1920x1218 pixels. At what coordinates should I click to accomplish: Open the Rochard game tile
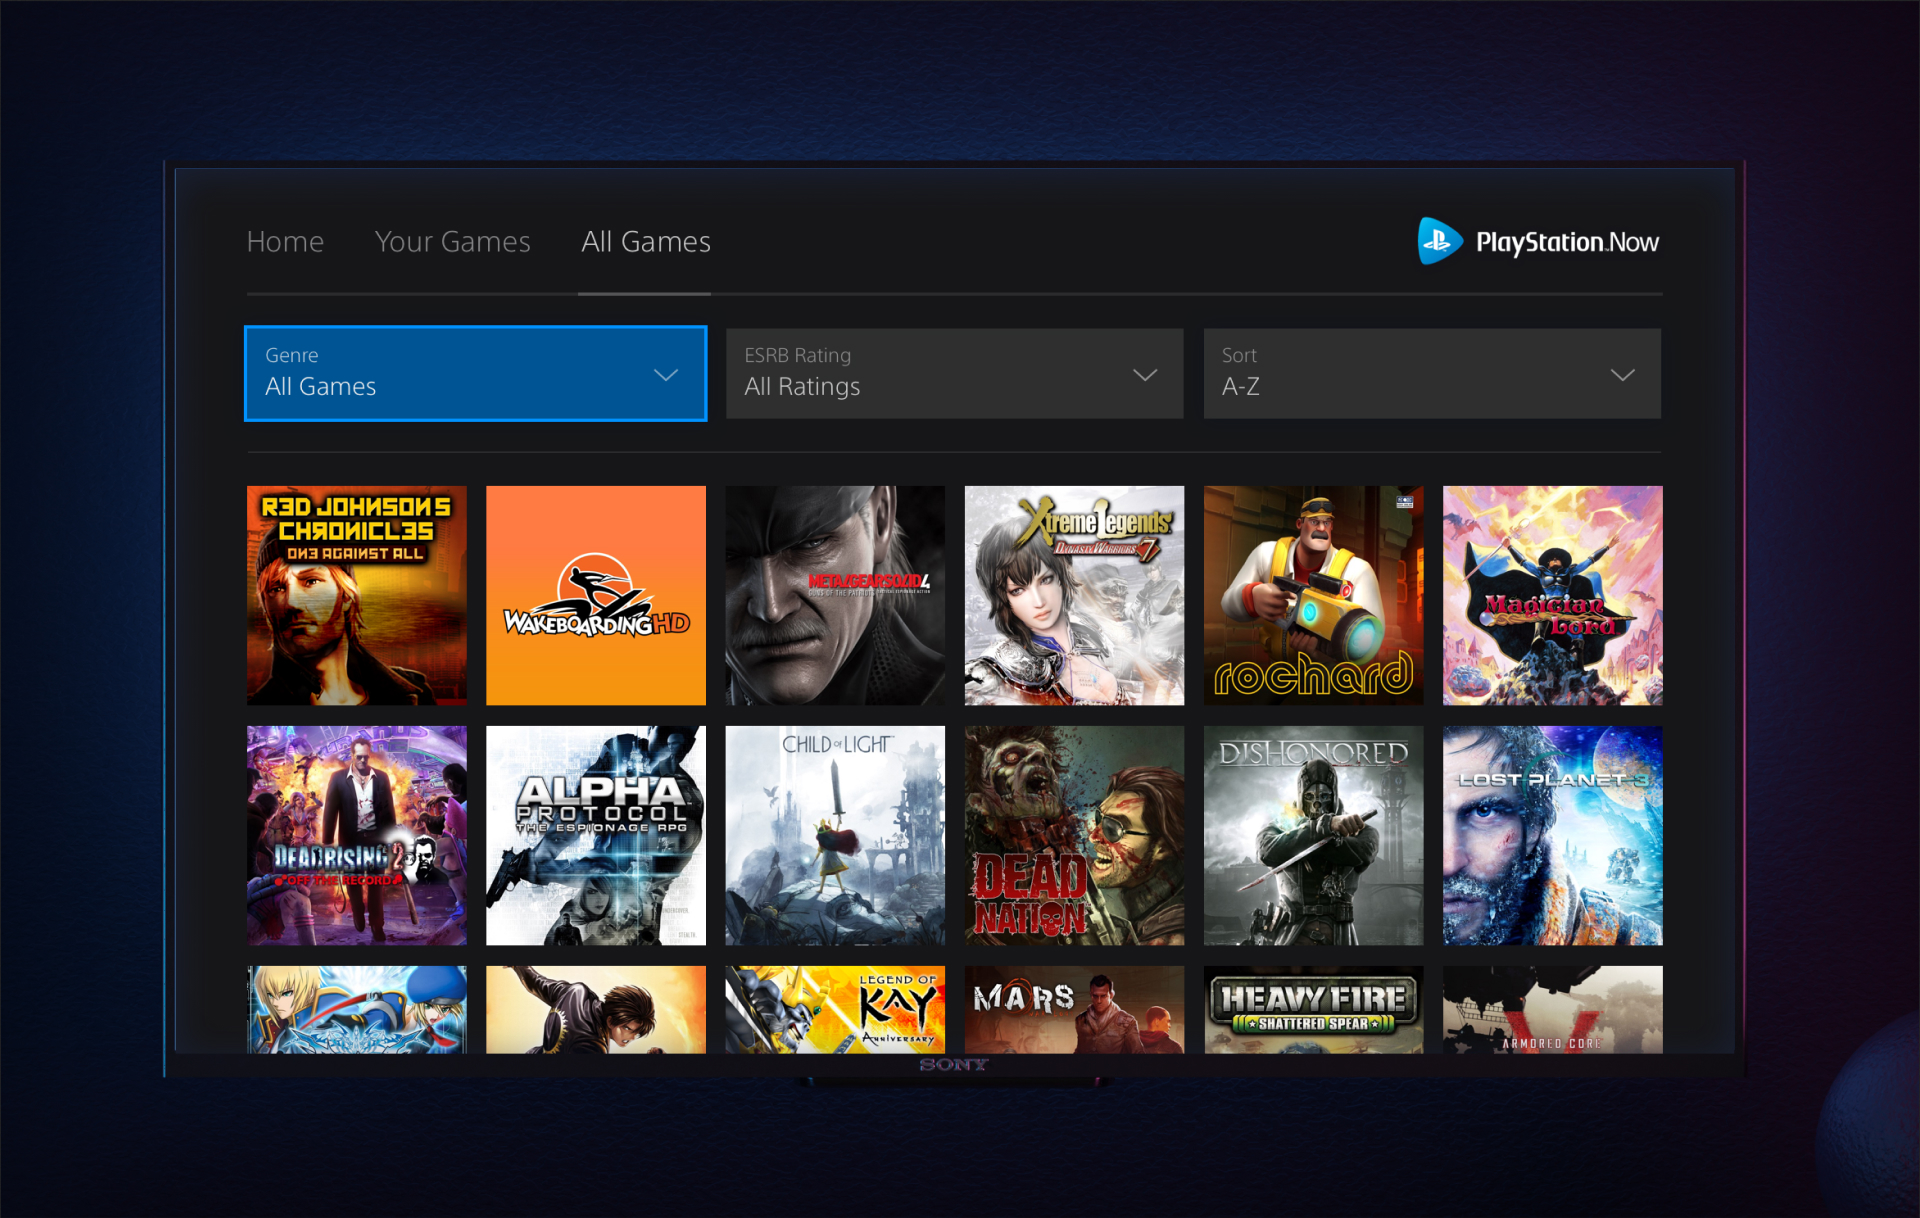[1313, 596]
